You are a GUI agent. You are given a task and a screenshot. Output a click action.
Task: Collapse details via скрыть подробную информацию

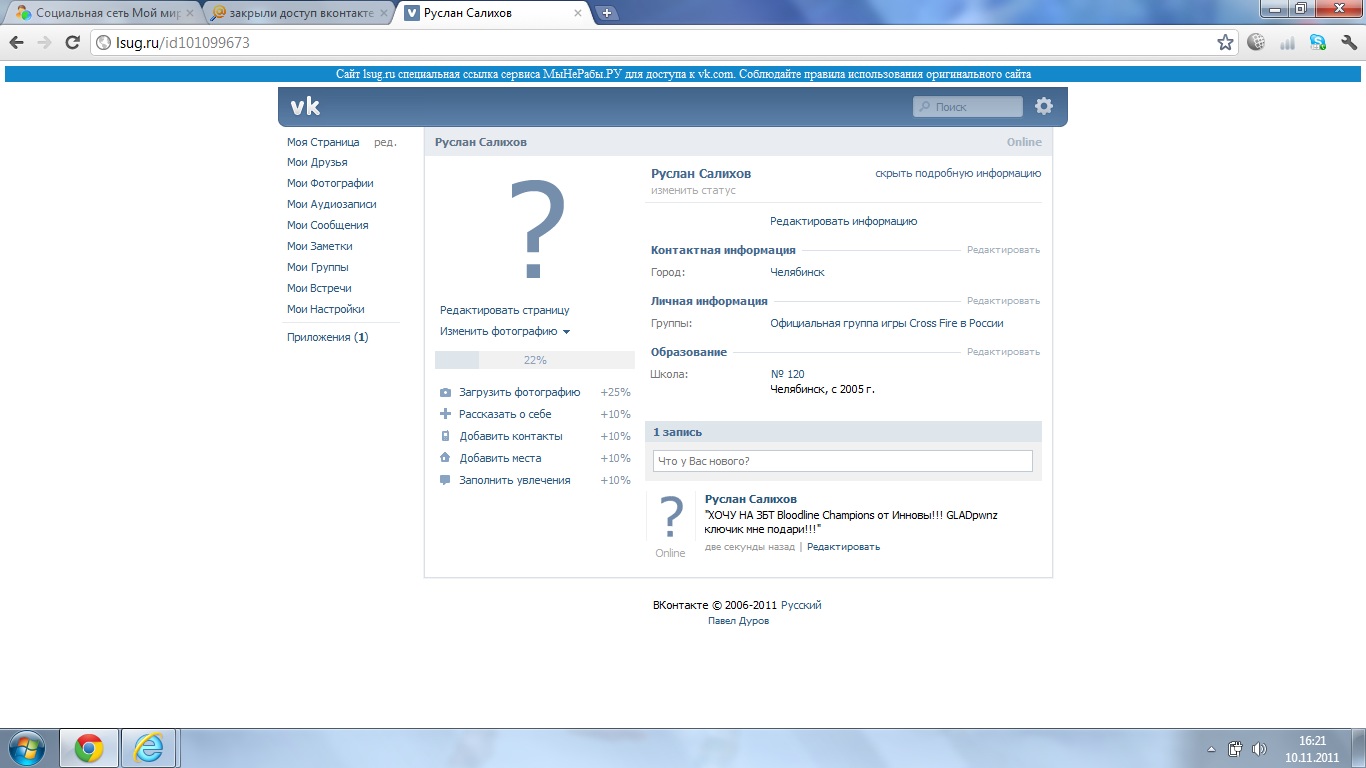pos(957,173)
